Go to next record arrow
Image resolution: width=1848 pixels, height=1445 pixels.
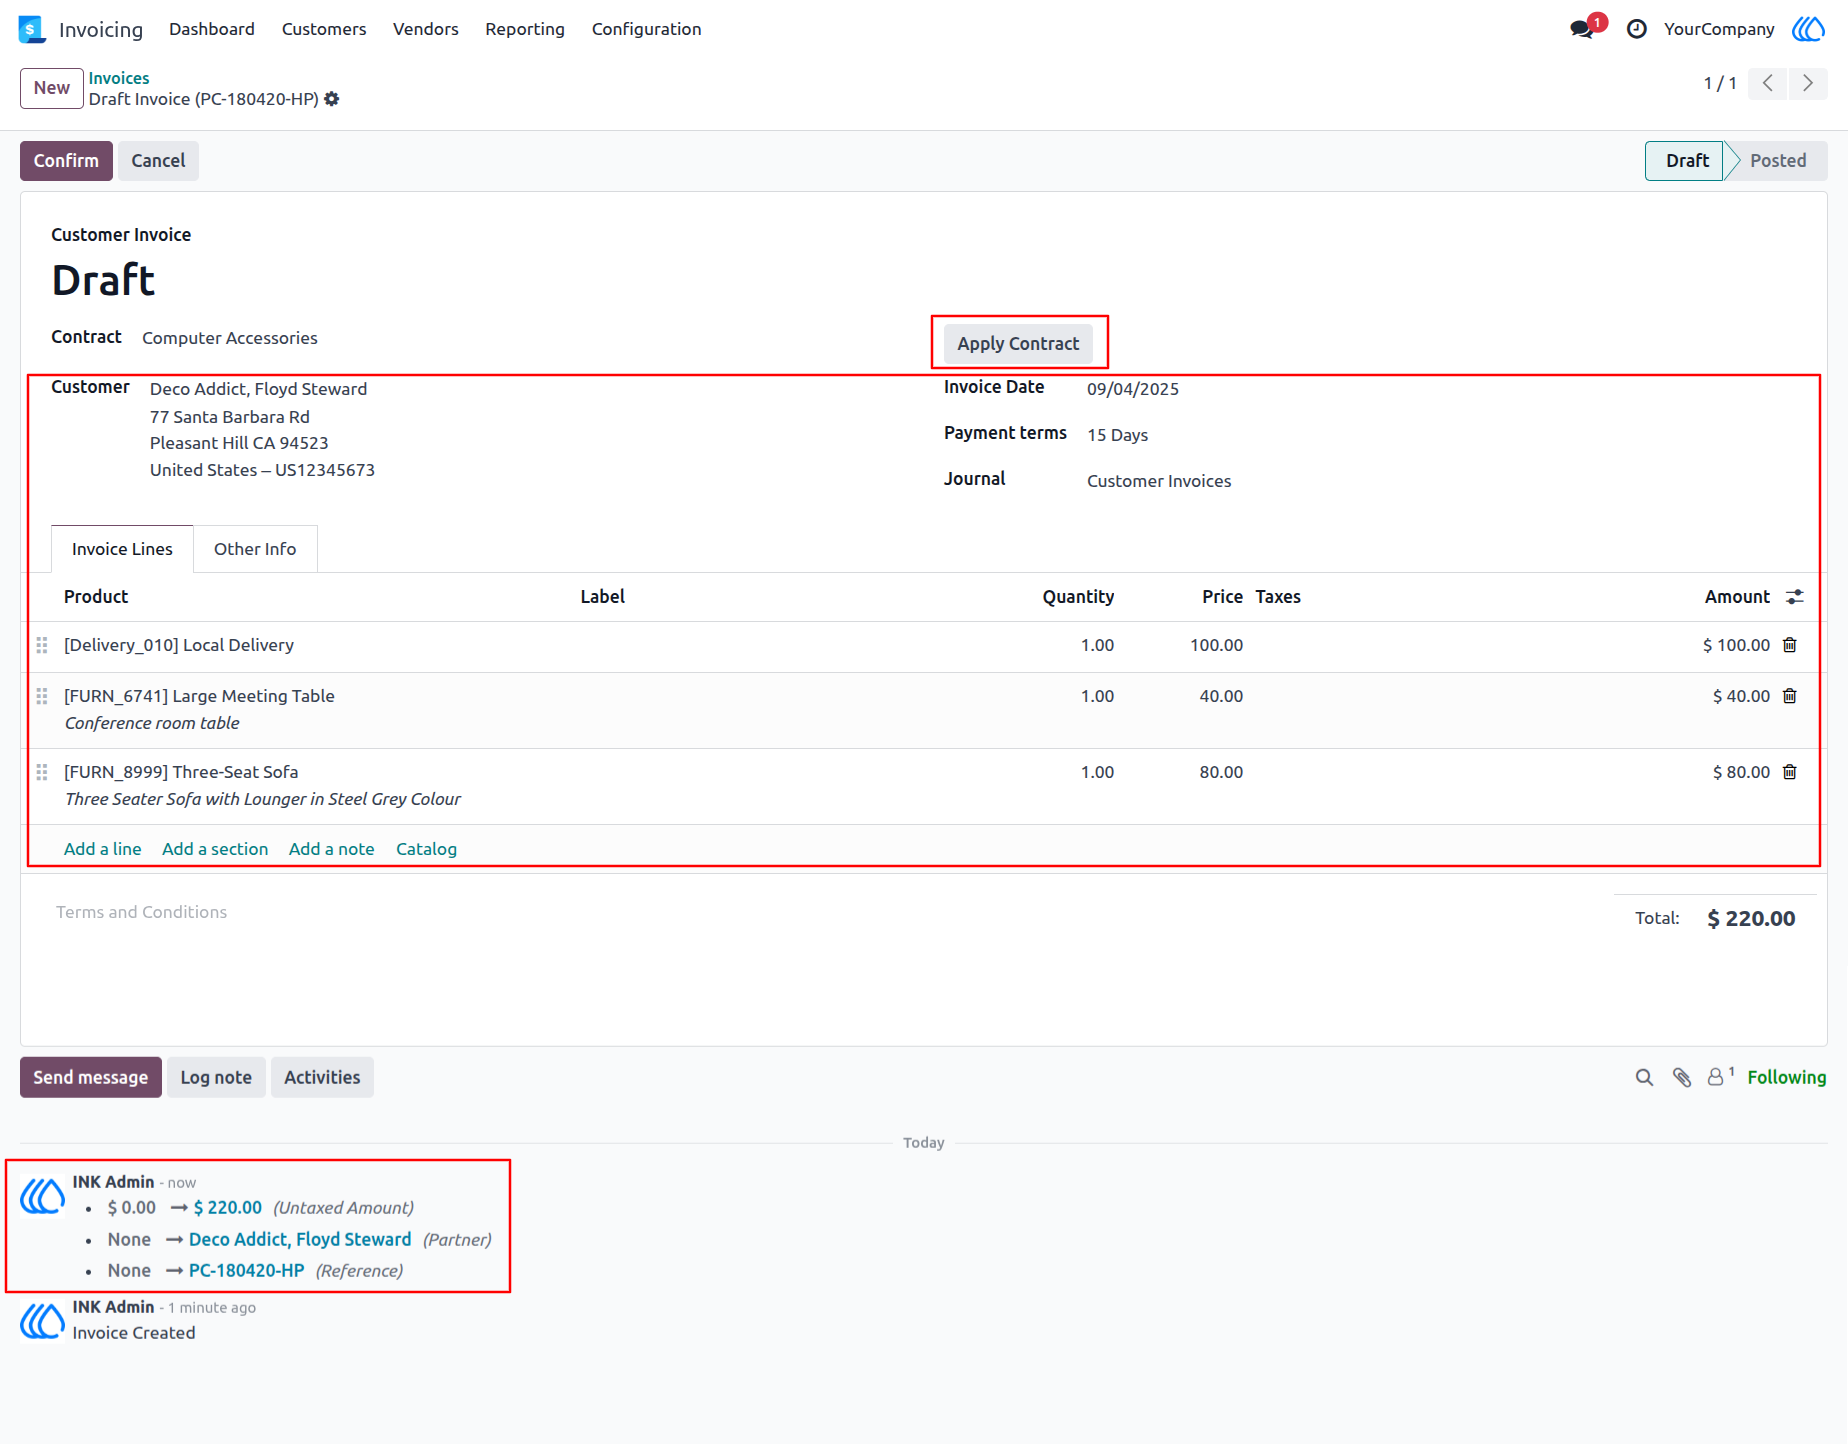pos(1808,83)
